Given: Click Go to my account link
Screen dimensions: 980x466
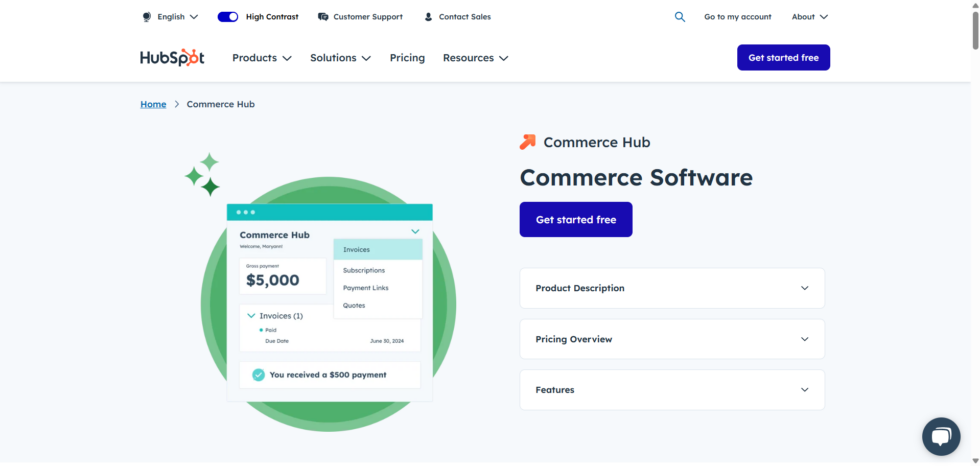Looking at the screenshot, I should (x=738, y=17).
